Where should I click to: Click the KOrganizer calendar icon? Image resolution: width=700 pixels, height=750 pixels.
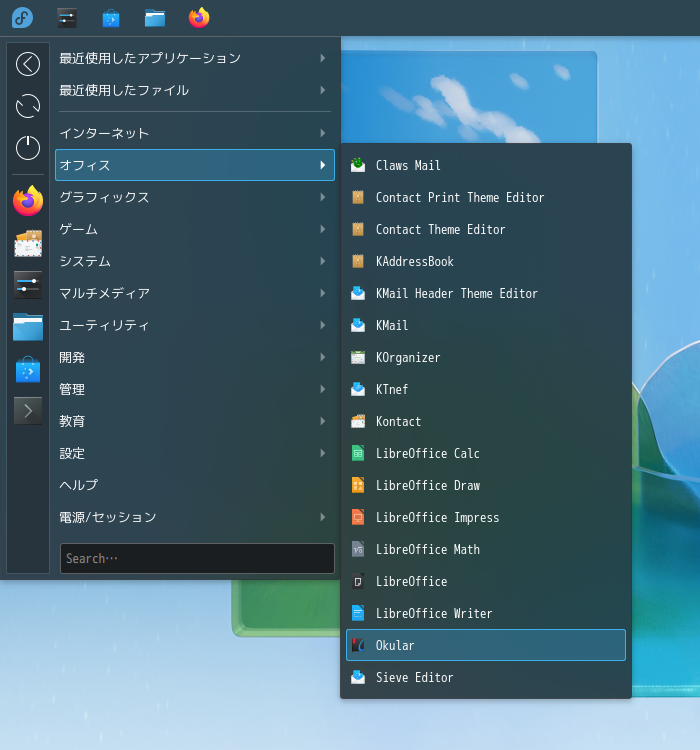click(358, 357)
